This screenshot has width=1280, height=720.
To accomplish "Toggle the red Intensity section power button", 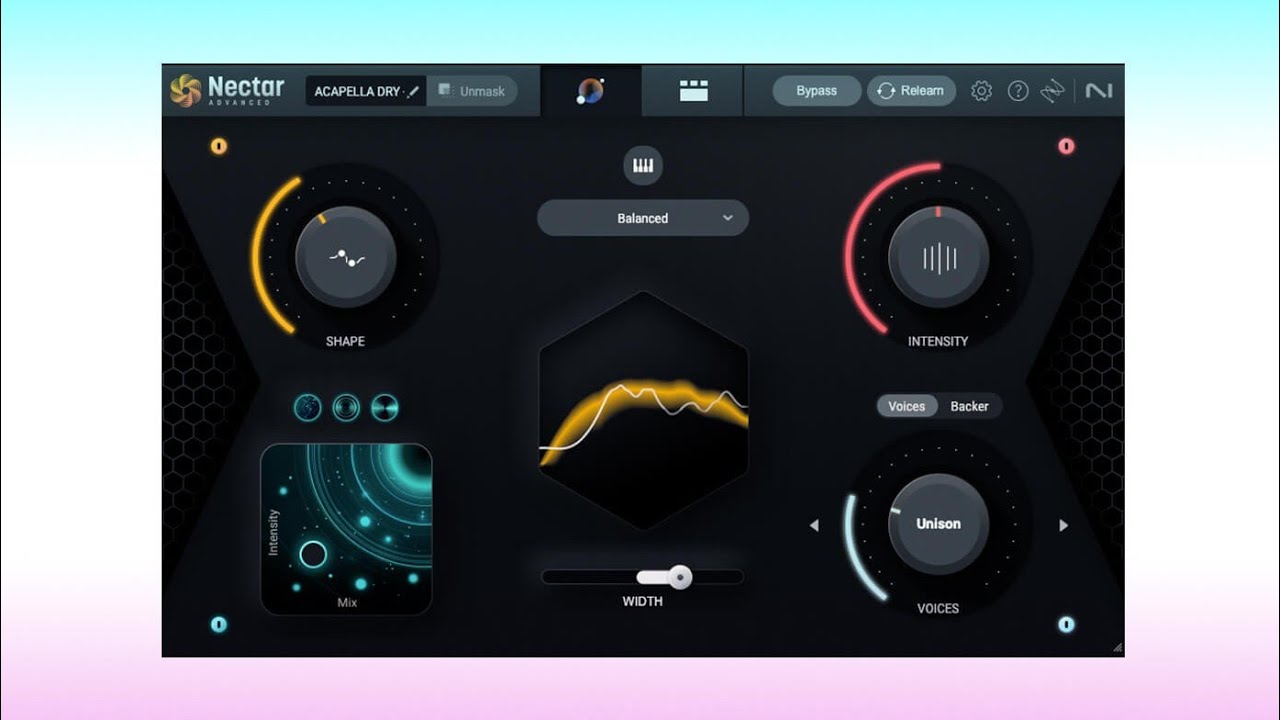I will (x=1066, y=146).
